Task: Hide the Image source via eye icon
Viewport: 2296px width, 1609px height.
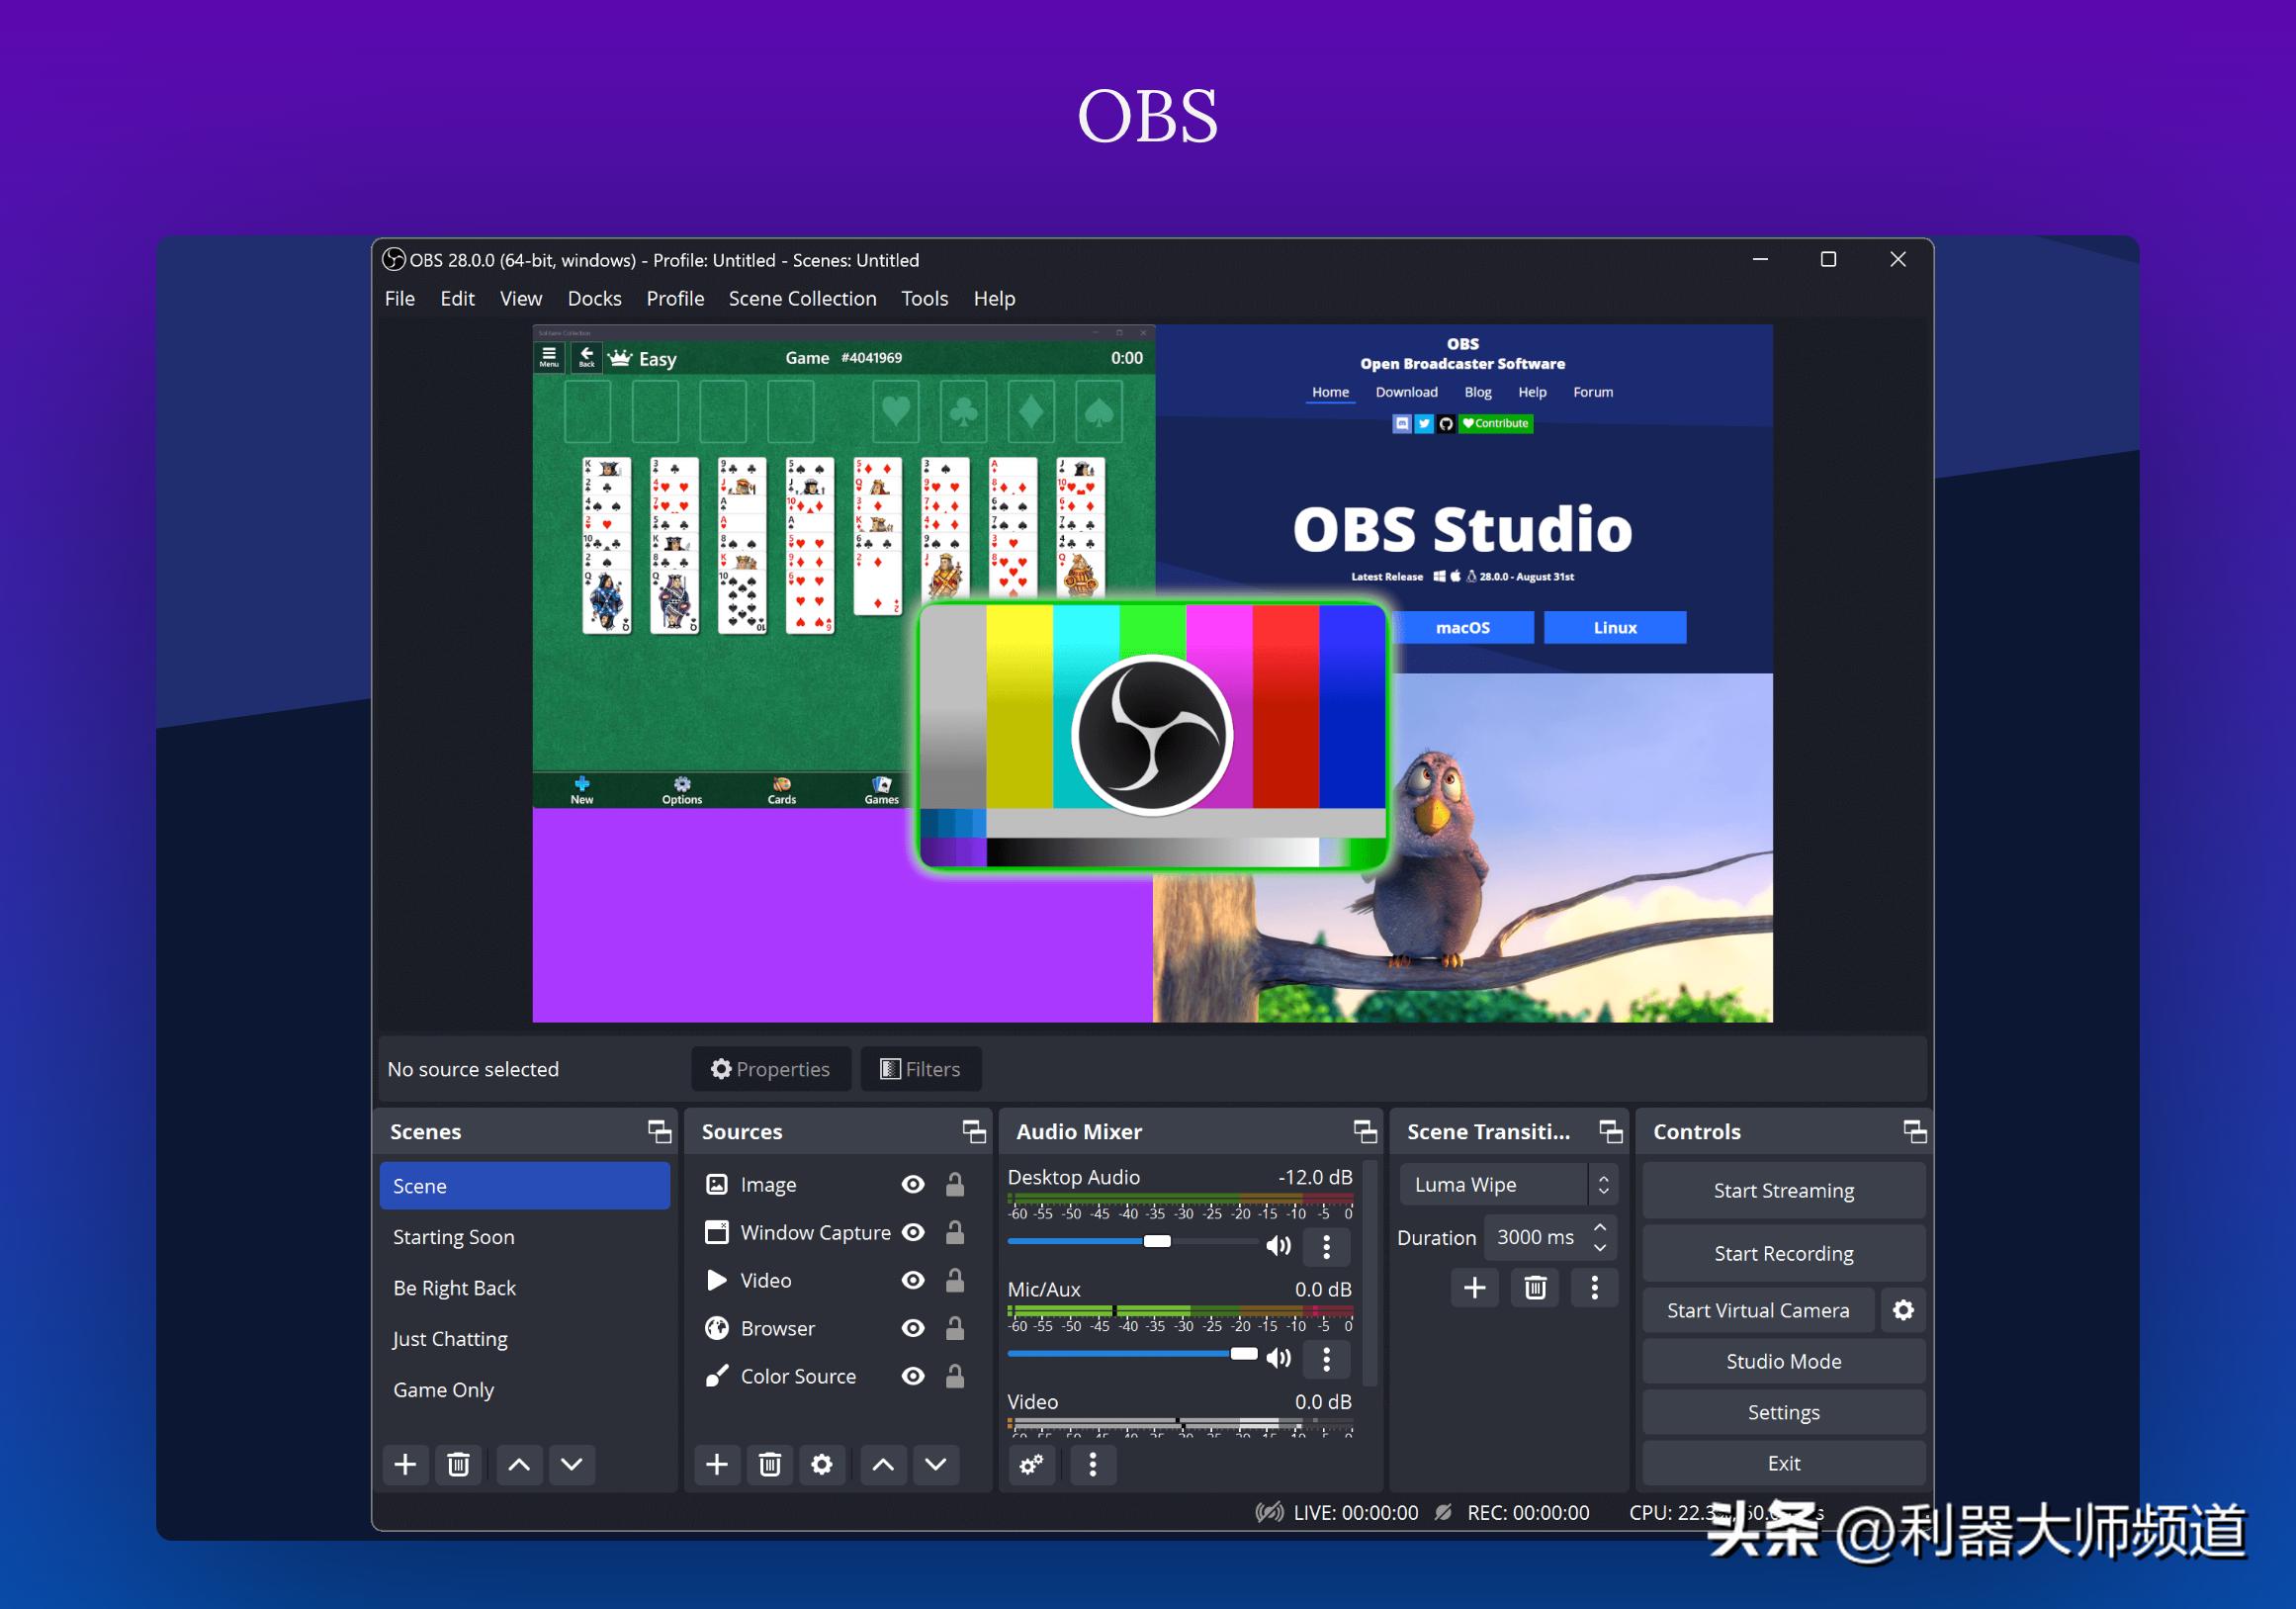Action: pyautogui.click(x=912, y=1185)
